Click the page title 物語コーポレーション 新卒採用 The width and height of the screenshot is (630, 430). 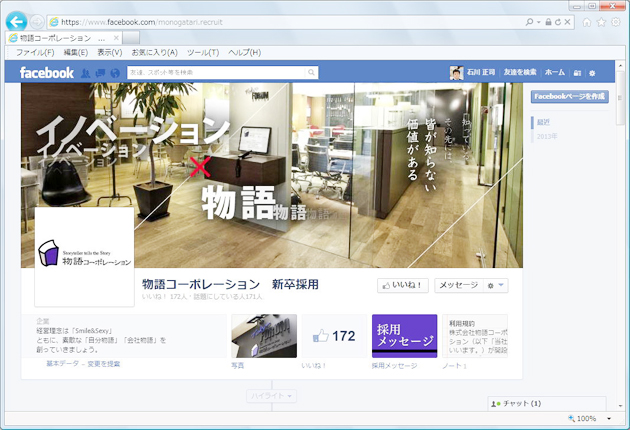tap(230, 285)
